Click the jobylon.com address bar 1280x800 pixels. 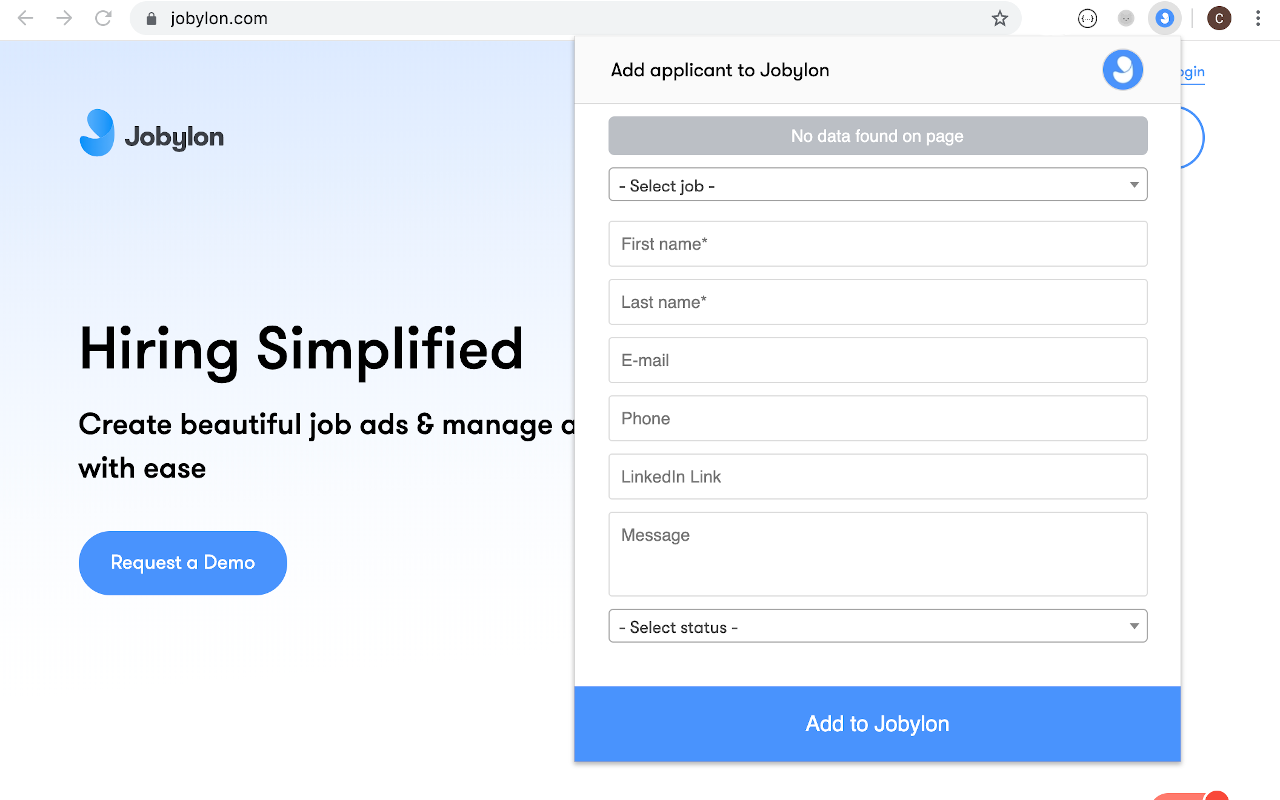click(x=560, y=18)
